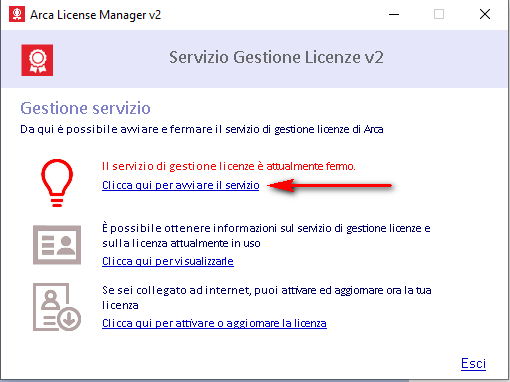This screenshot has height=382, width=510.
Task: Click the 'Se sei collegato ad internet' text
Action: [x=267, y=298]
